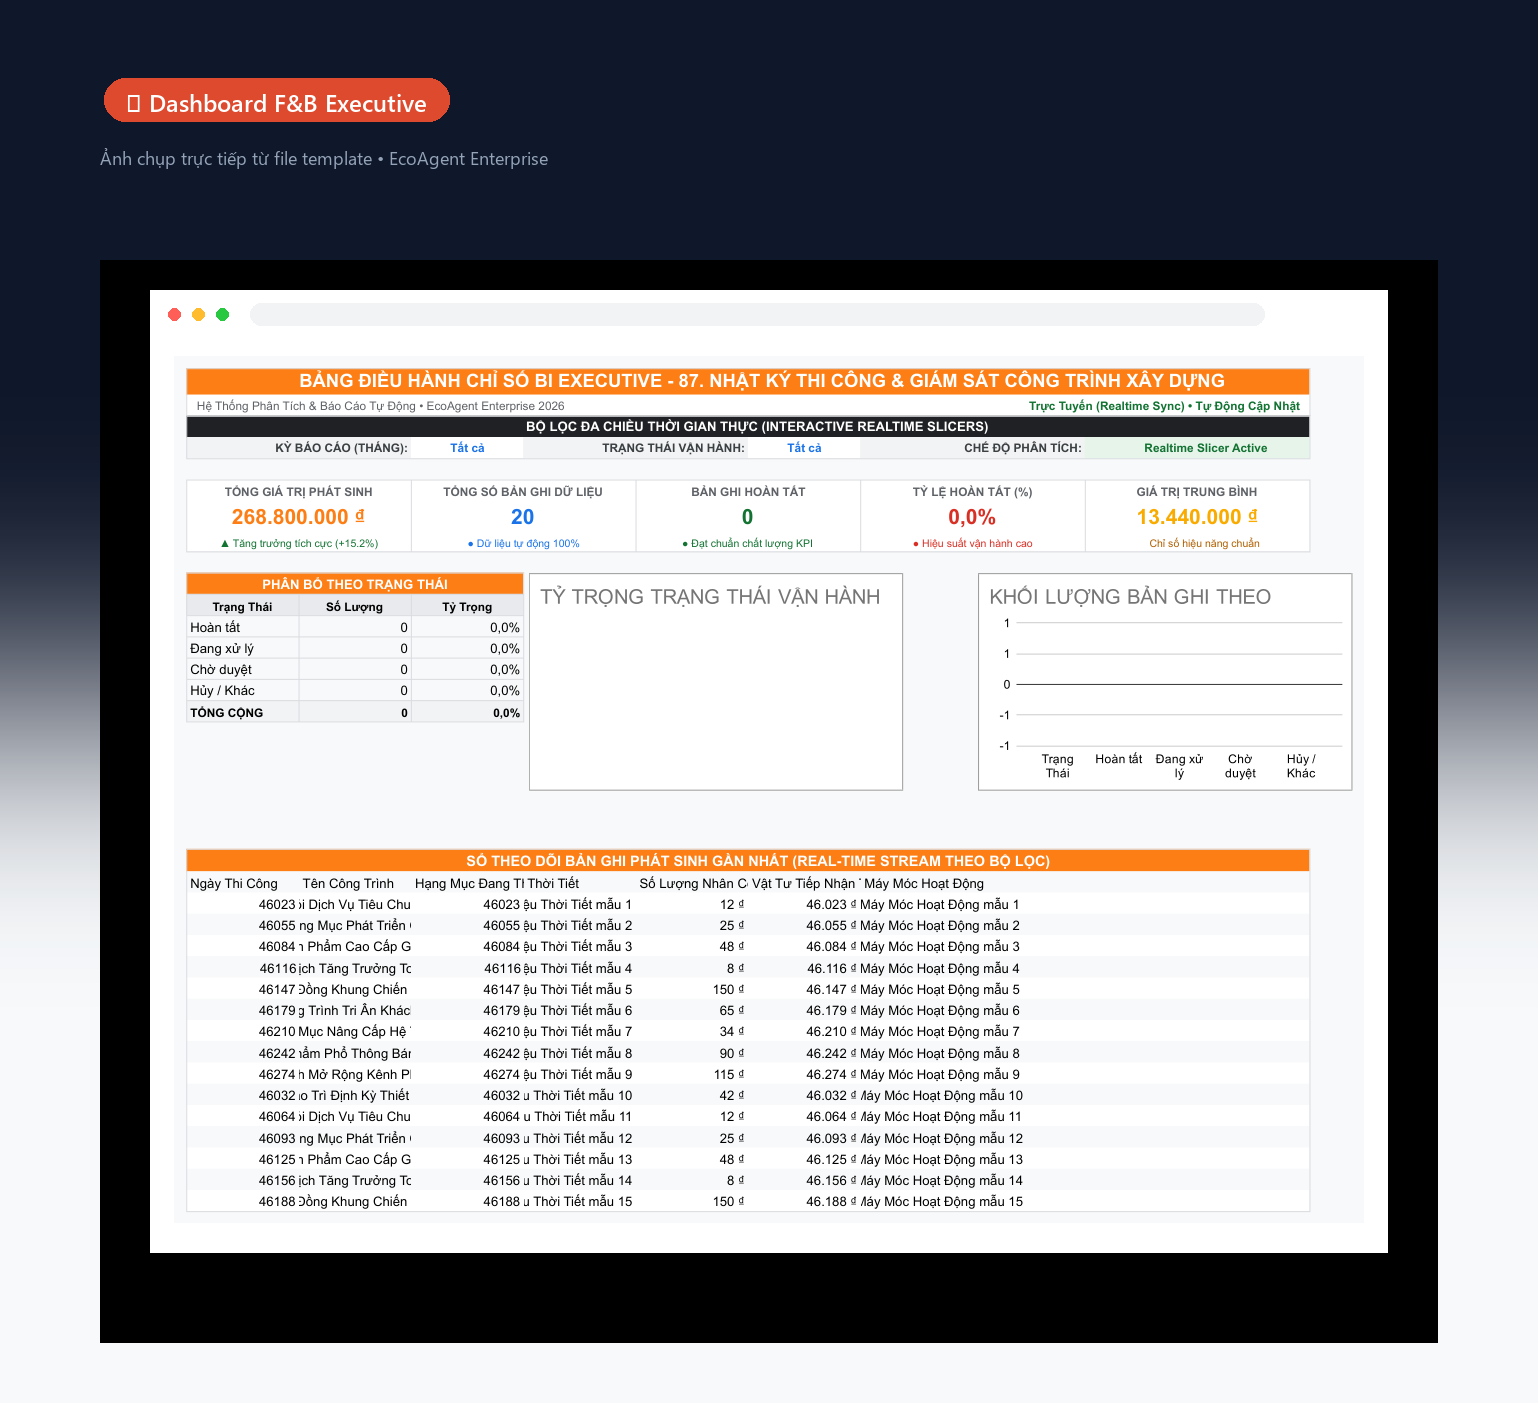Click 'Máy Móc Hoạt Động mẫu 3' cell

[940, 947]
